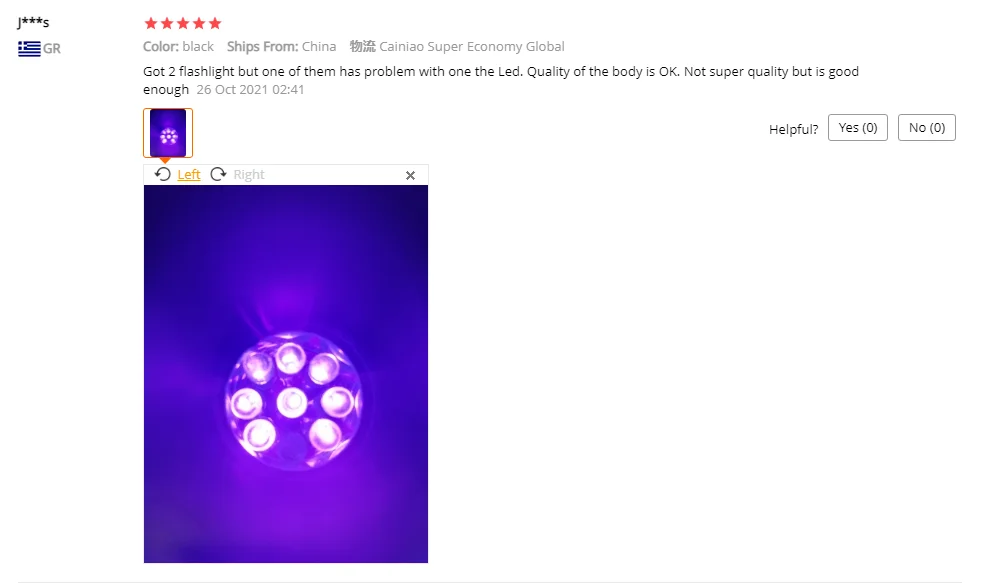The height and width of the screenshot is (583, 981).
Task: Click the rotate right arrow icon
Action: [218, 175]
